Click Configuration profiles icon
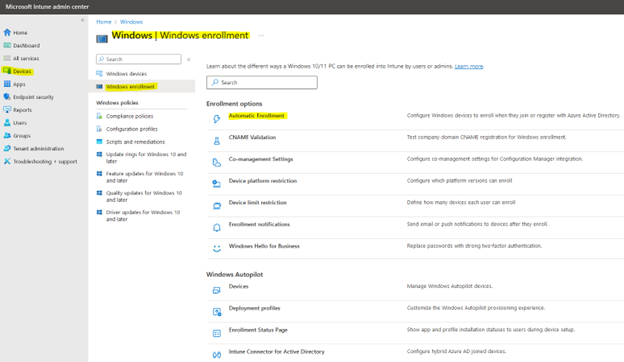This screenshot has height=362, width=624. pos(99,128)
